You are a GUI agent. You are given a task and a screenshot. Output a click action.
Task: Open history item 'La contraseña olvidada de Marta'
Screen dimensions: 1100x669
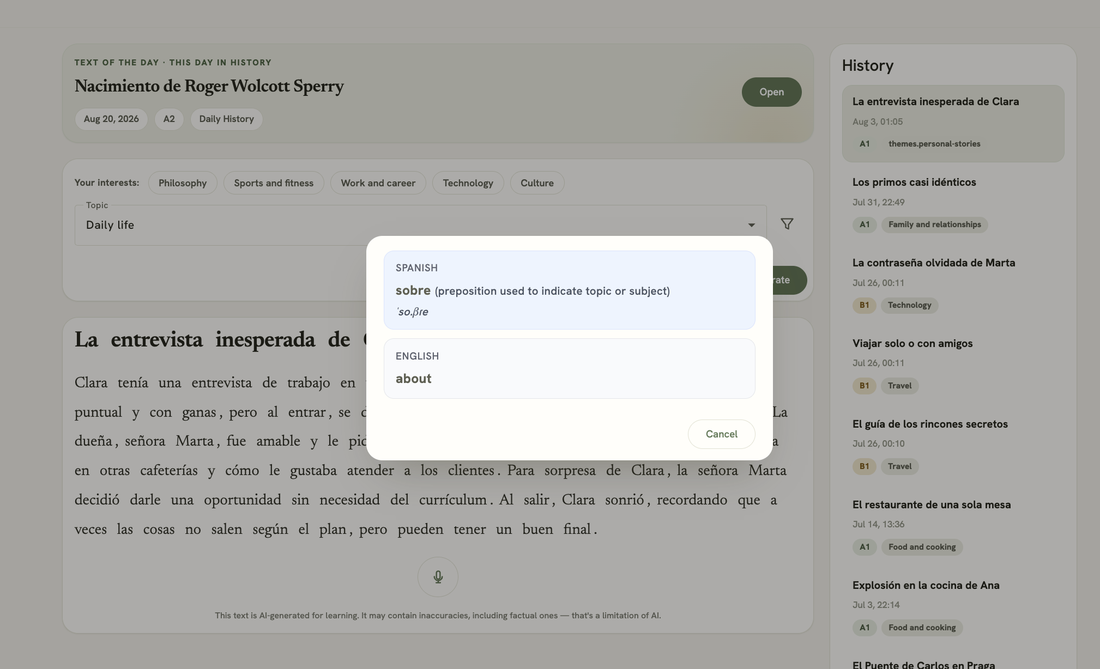pos(953,284)
